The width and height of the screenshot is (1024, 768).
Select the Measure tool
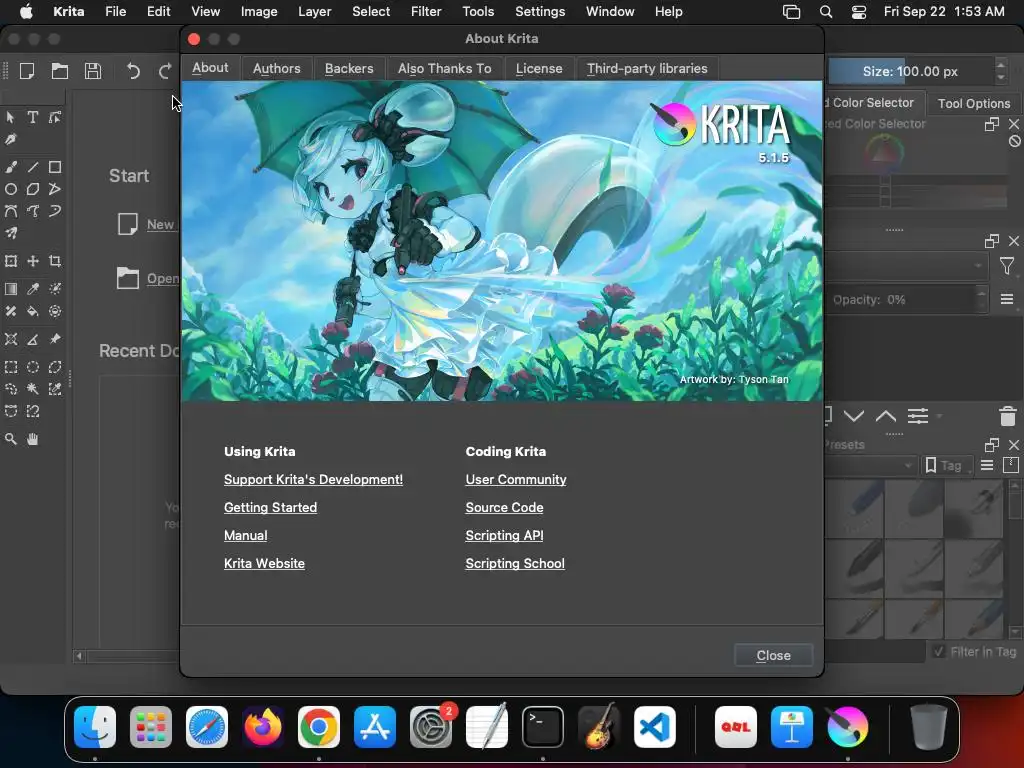pyautogui.click(x=33, y=339)
